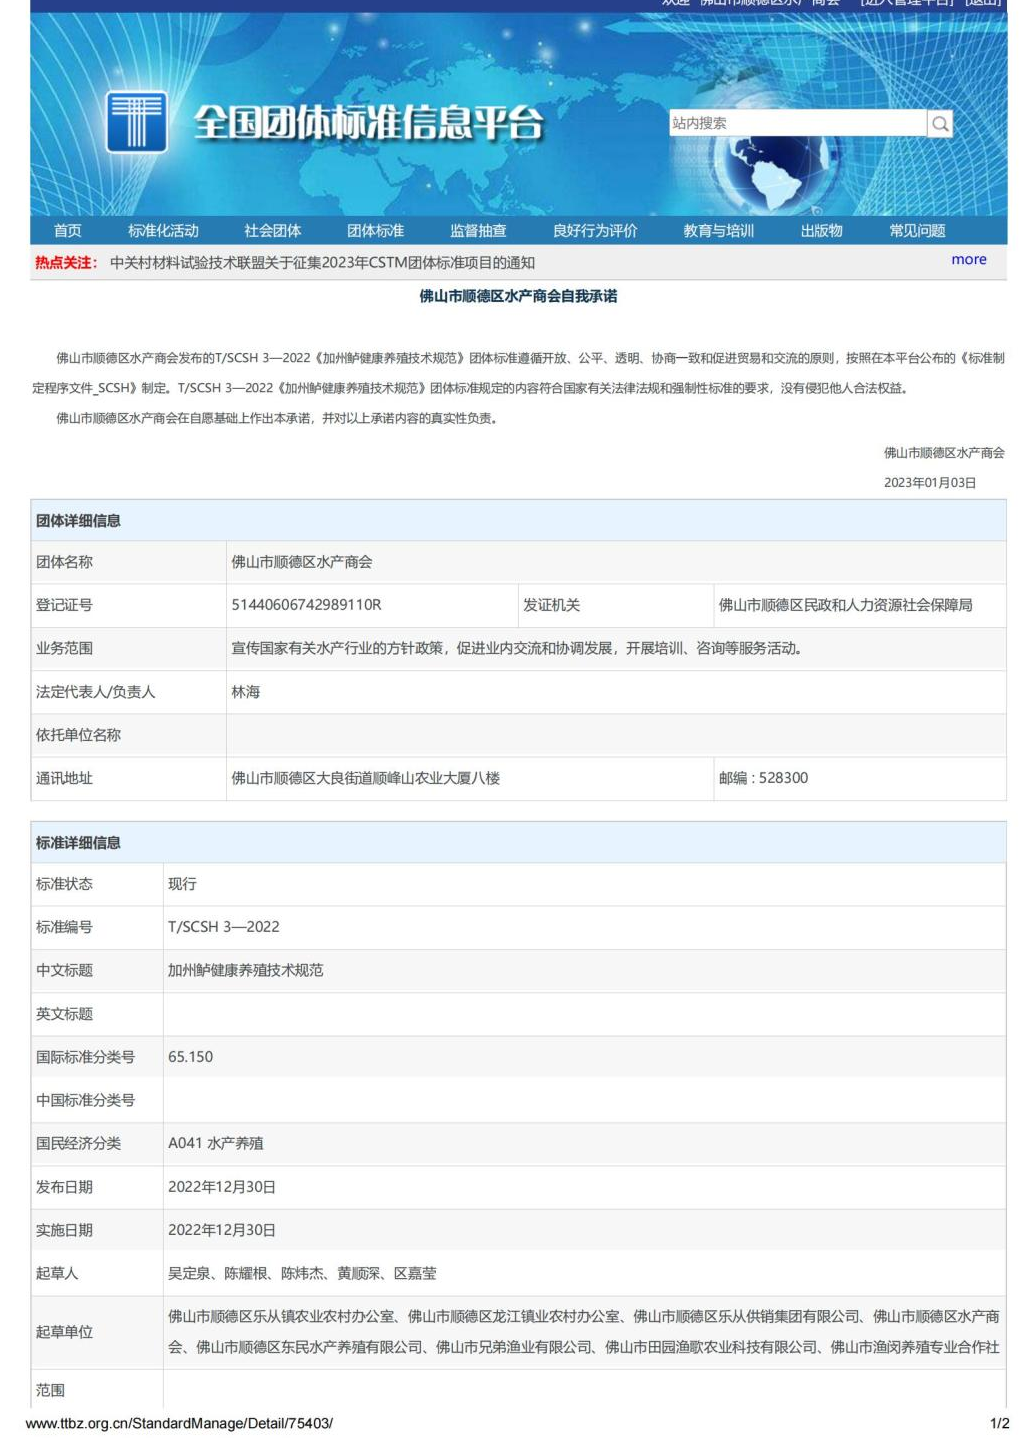Viewport: 1020px width, 1445px height.
Task: Click the 发证机关 label cell
Action: coord(551,605)
